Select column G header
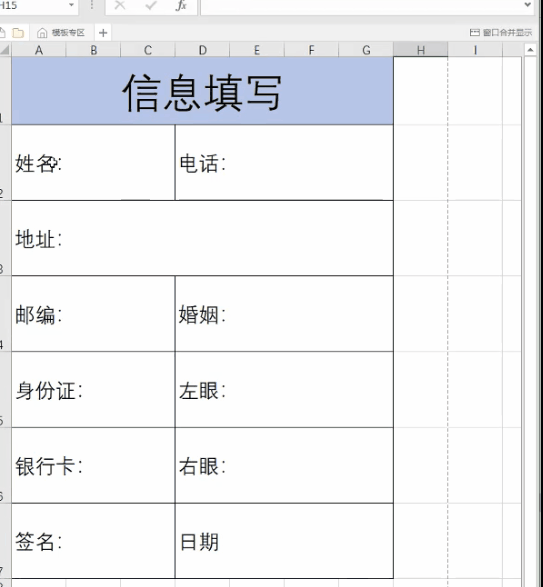The height and width of the screenshot is (587, 543). tap(366, 50)
